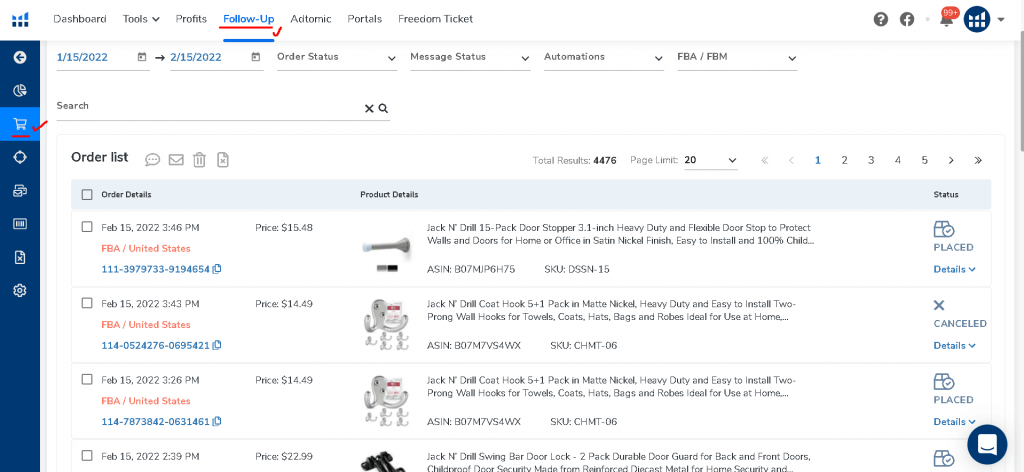Click the notifications bell icon
1024x472 pixels.
point(945,19)
